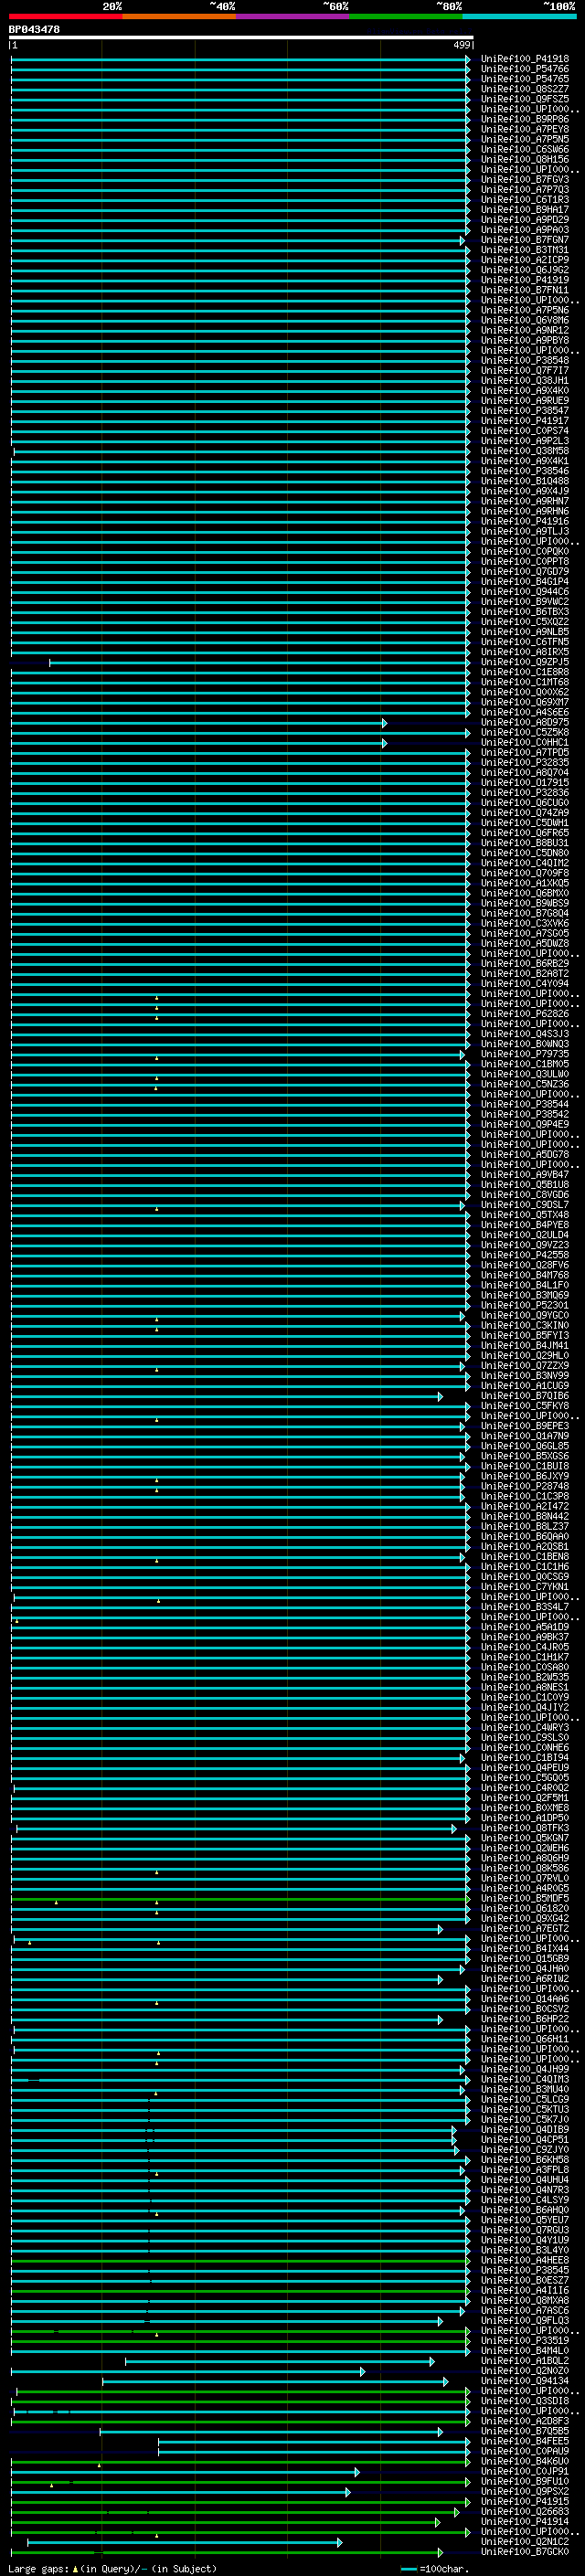This screenshot has height=2576, width=585.
Task: Open hit UniRef100_Q8S2Z7
Action: pyautogui.click(x=525, y=89)
